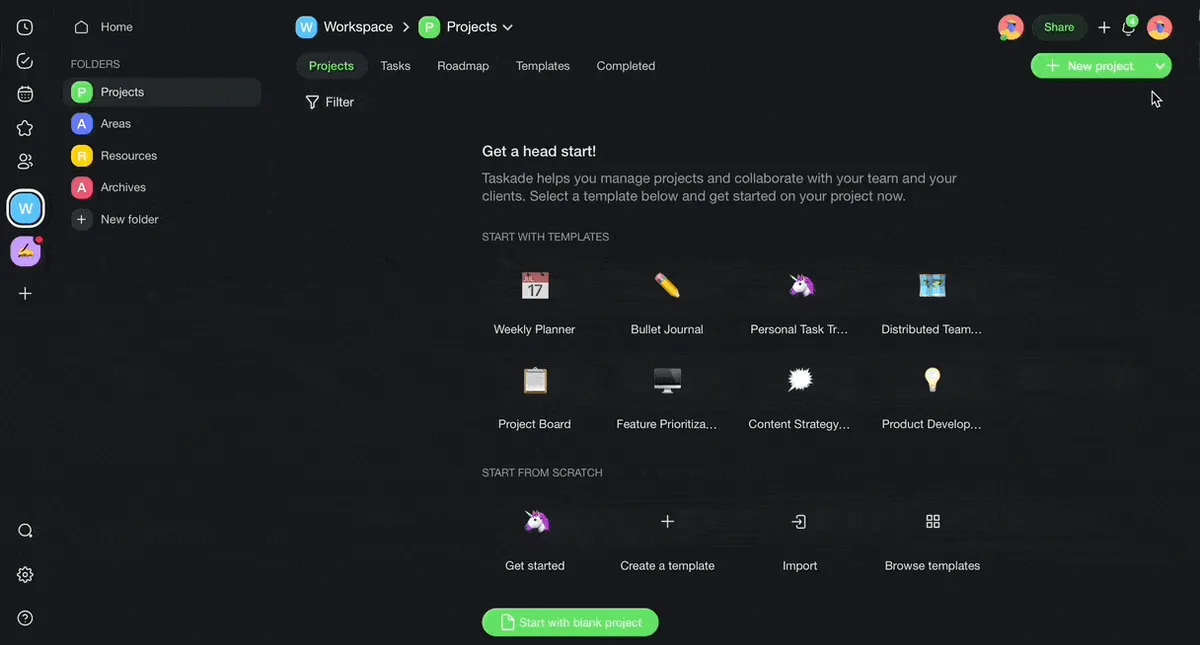The width and height of the screenshot is (1200, 645).
Task: Switch to the Projects tab
Action: (331, 66)
